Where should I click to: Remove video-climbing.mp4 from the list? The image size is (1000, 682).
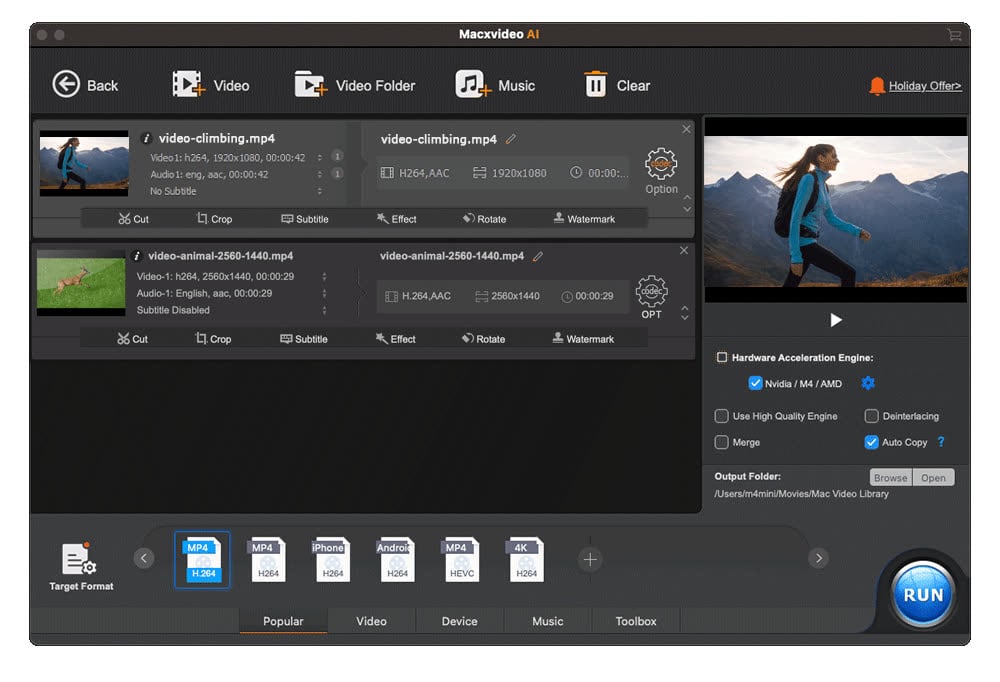686,130
